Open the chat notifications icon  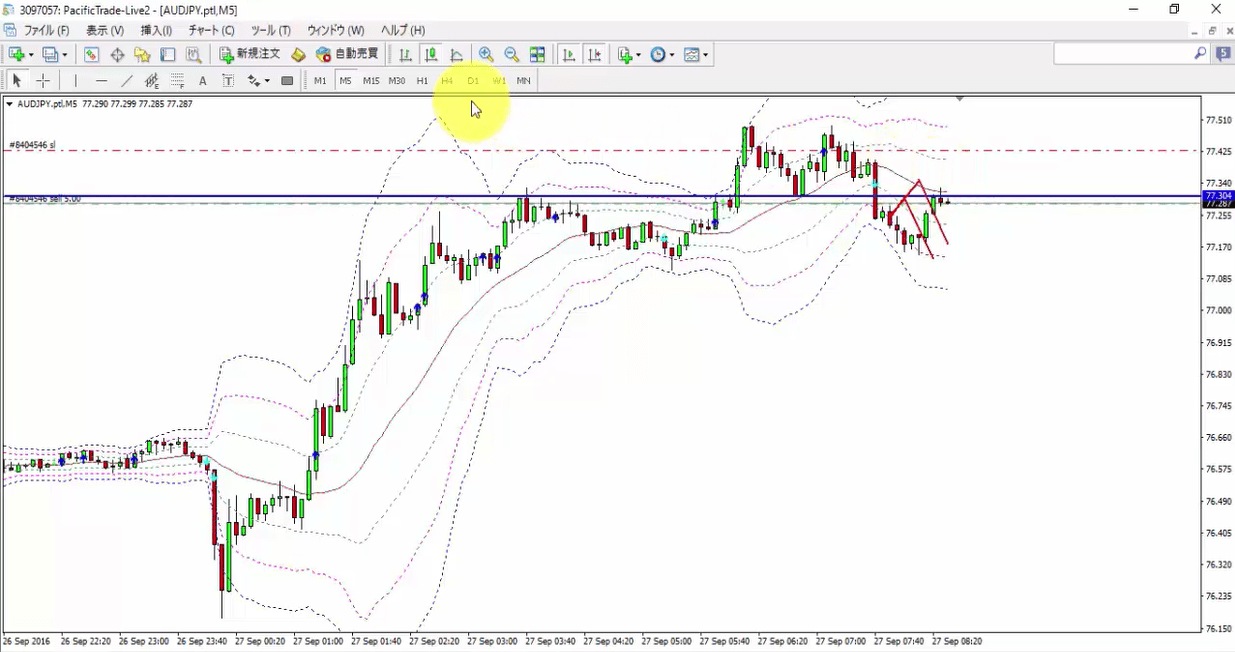pos(1223,54)
